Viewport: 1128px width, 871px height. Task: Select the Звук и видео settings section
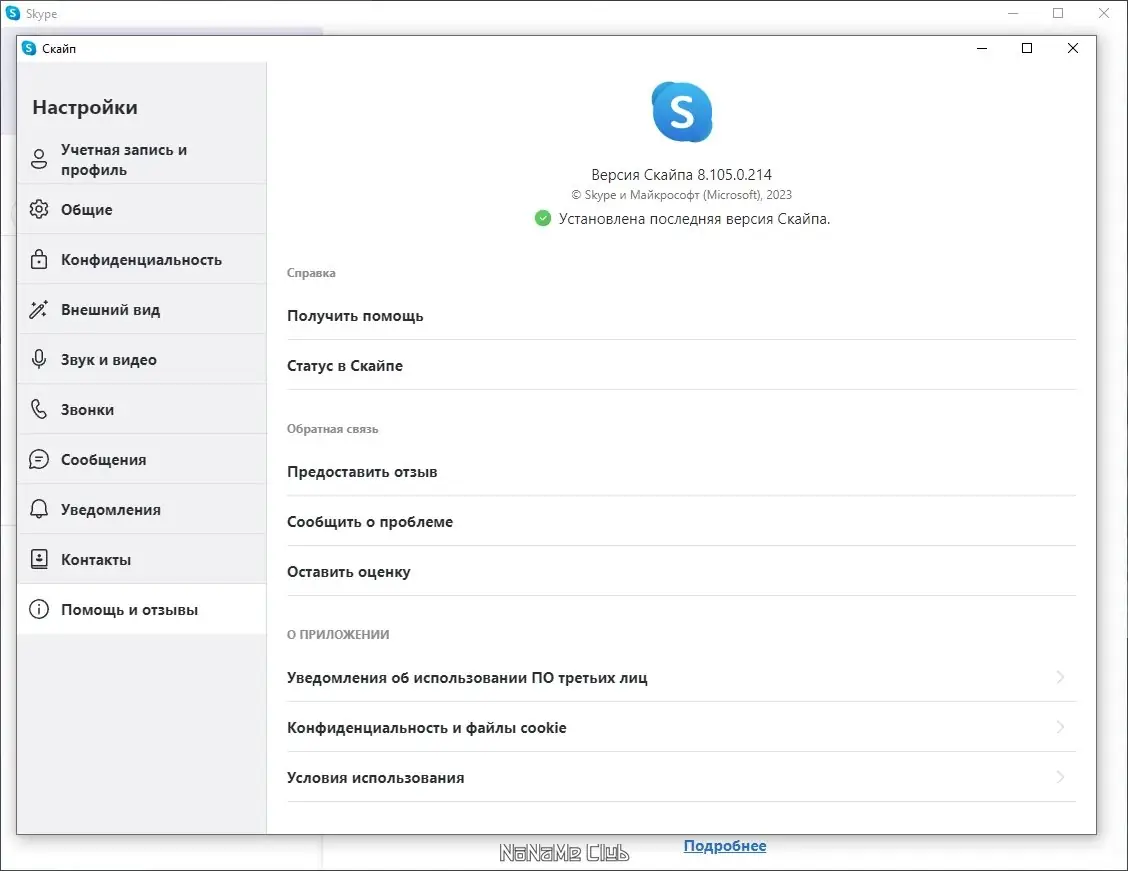pyautogui.click(x=142, y=359)
